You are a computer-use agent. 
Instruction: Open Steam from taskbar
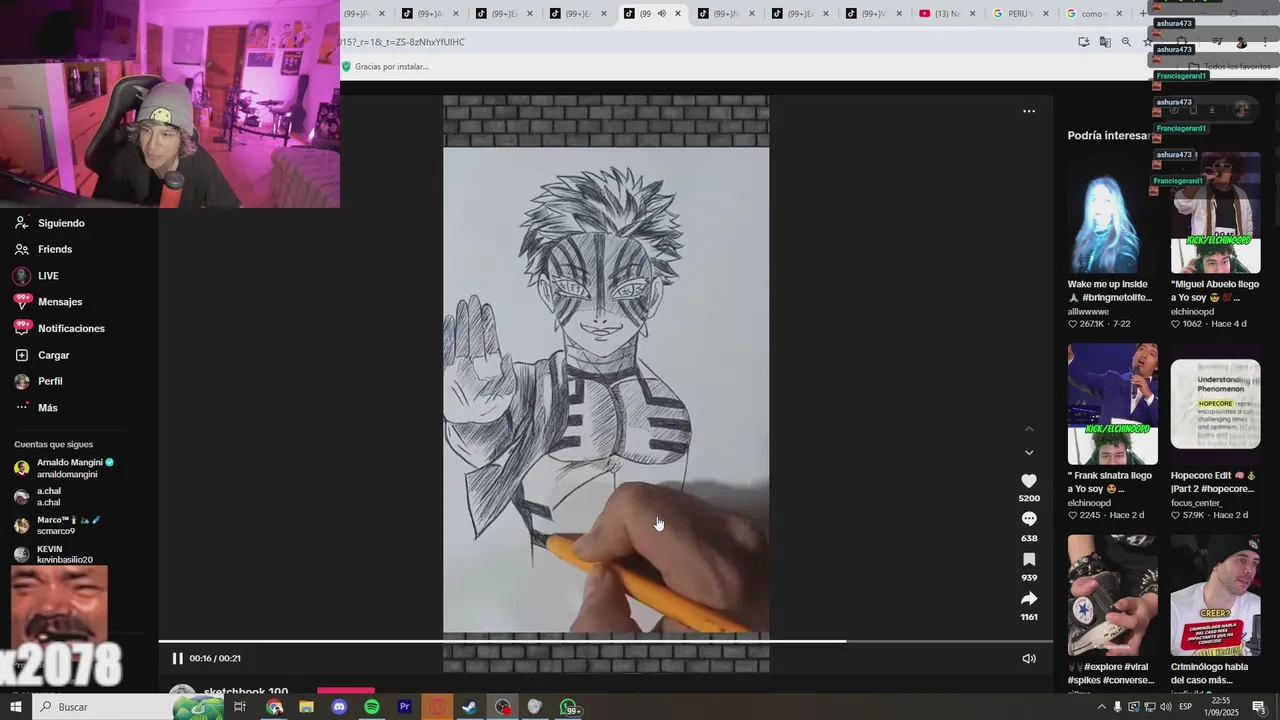pos(469,707)
